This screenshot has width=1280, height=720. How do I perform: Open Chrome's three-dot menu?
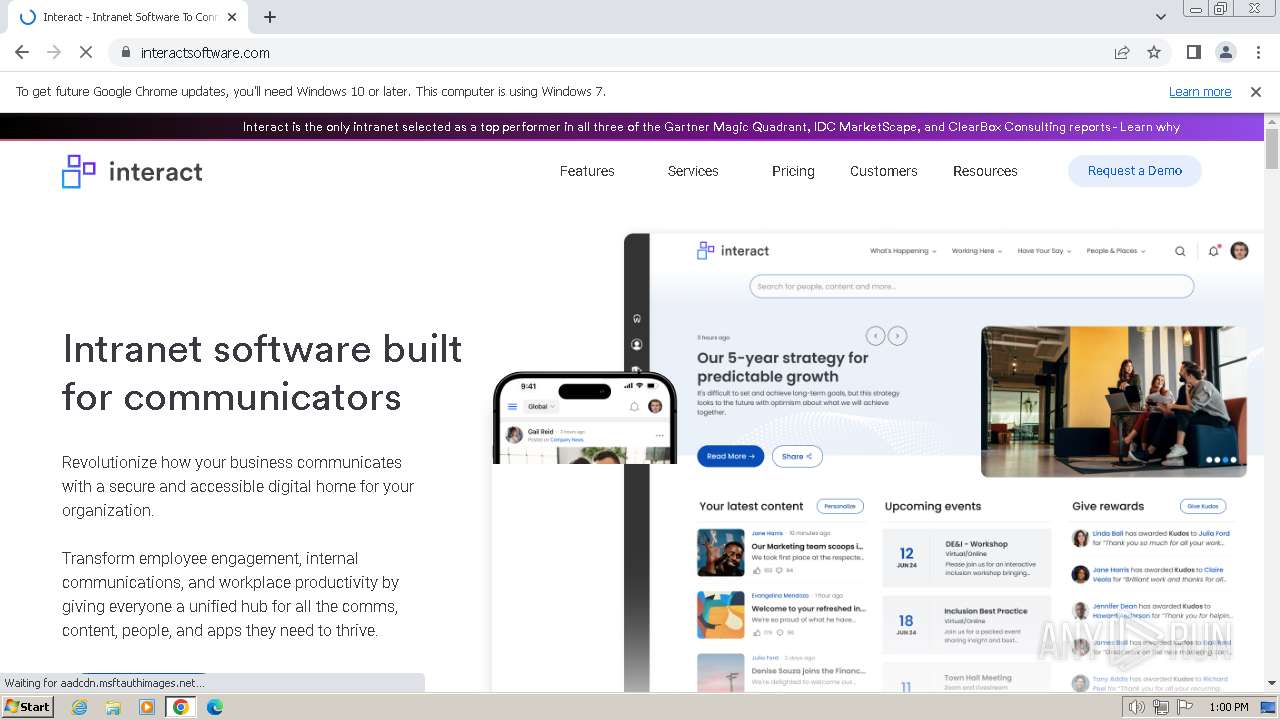pyautogui.click(x=1258, y=53)
